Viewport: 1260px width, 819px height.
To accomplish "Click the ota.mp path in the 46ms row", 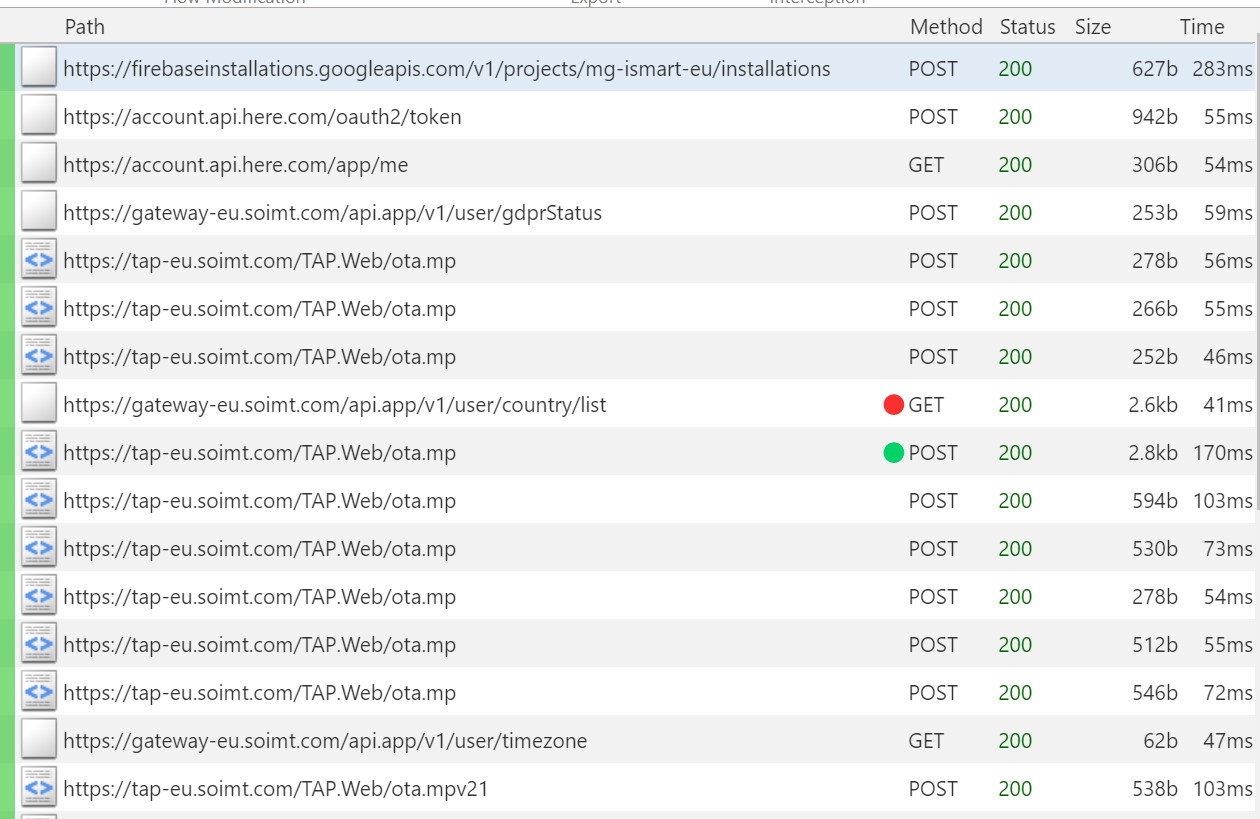I will click(260, 357).
